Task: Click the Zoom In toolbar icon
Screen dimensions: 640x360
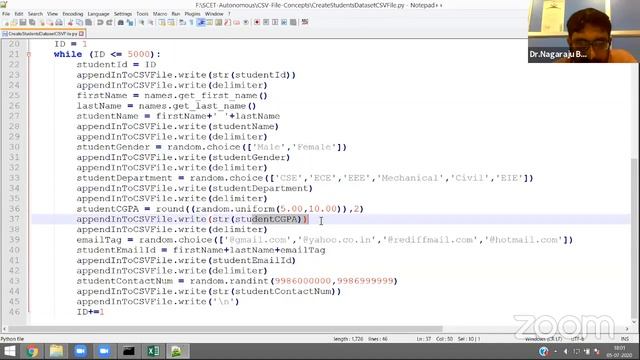Action: pos(142,22)
